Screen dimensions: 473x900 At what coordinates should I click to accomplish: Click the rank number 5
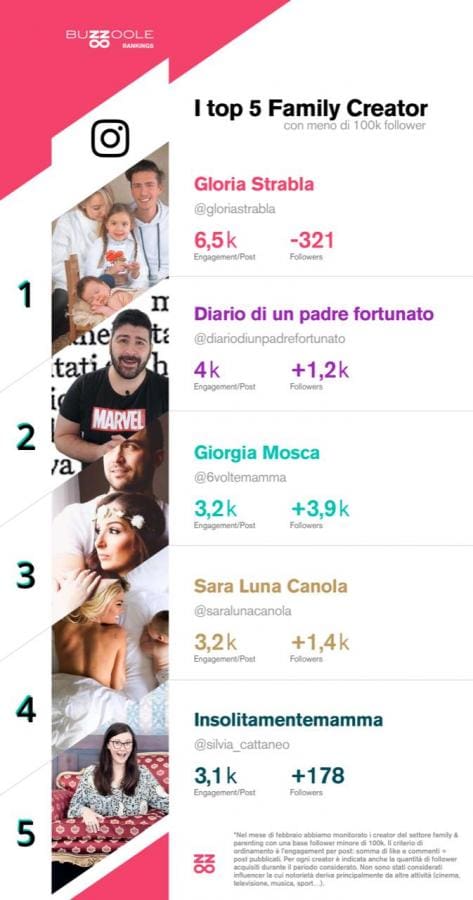[x=25, y=832]
